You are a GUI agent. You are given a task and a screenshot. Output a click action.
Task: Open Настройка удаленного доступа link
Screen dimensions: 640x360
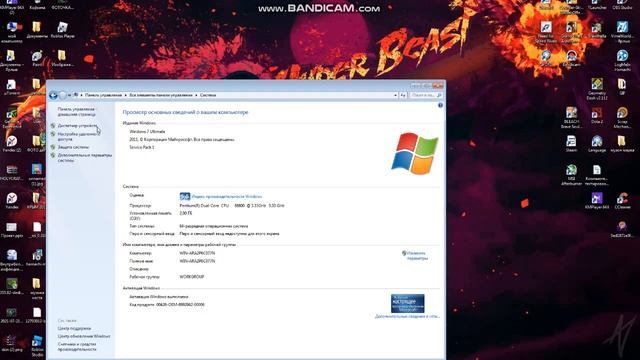[78, 136]
